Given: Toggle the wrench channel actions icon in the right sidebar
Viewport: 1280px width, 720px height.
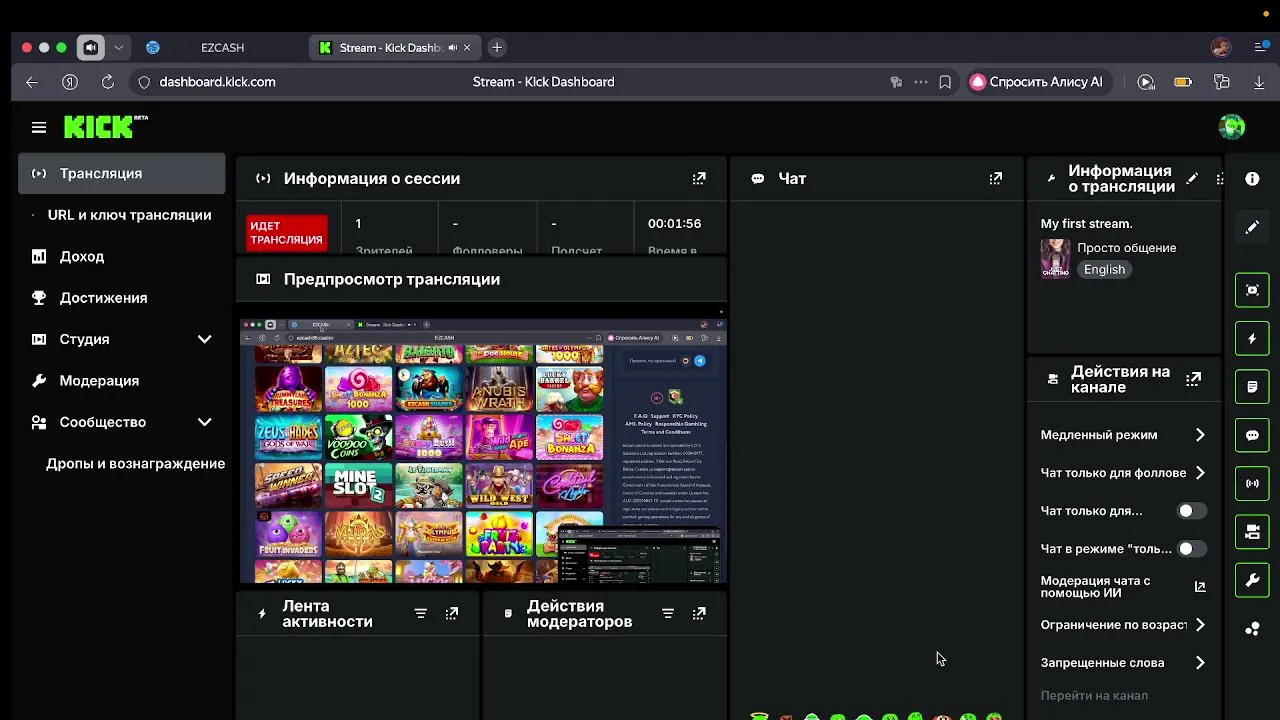Looking at the screenshot, I should pos(1252,581).
